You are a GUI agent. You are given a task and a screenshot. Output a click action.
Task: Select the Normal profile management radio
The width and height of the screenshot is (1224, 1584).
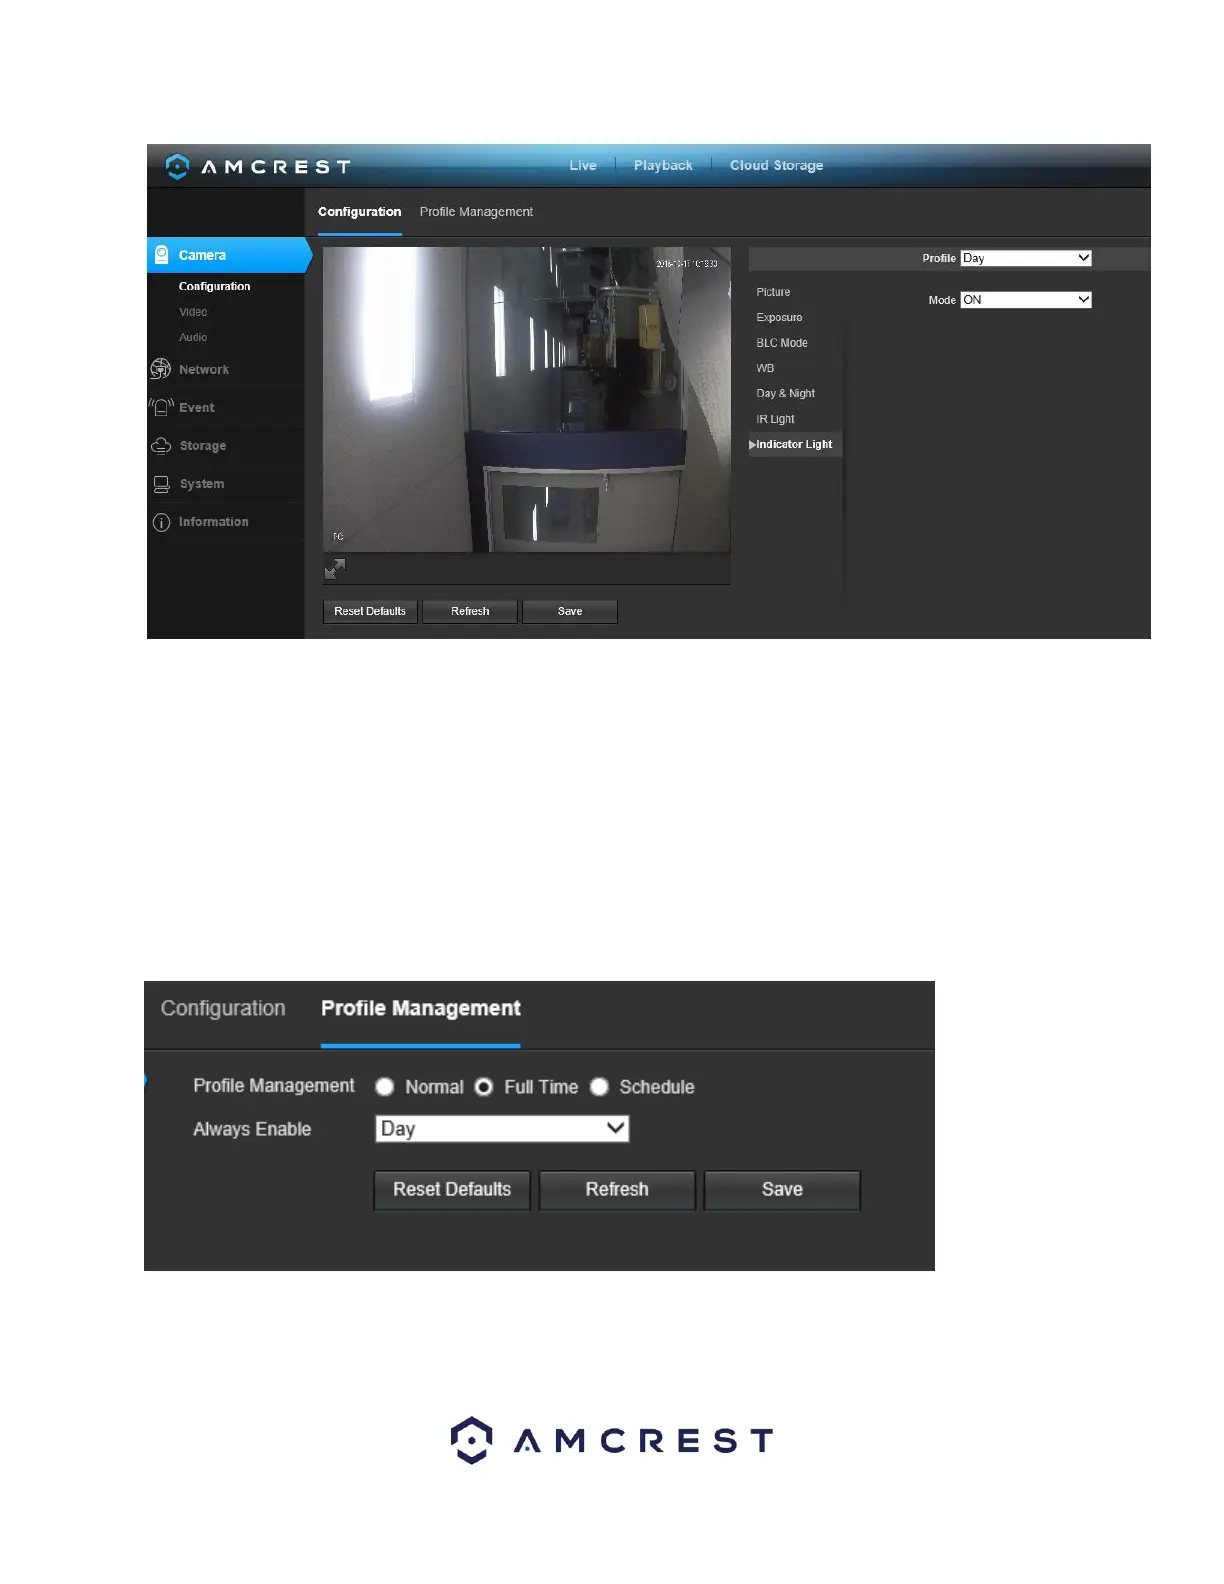385,1087
